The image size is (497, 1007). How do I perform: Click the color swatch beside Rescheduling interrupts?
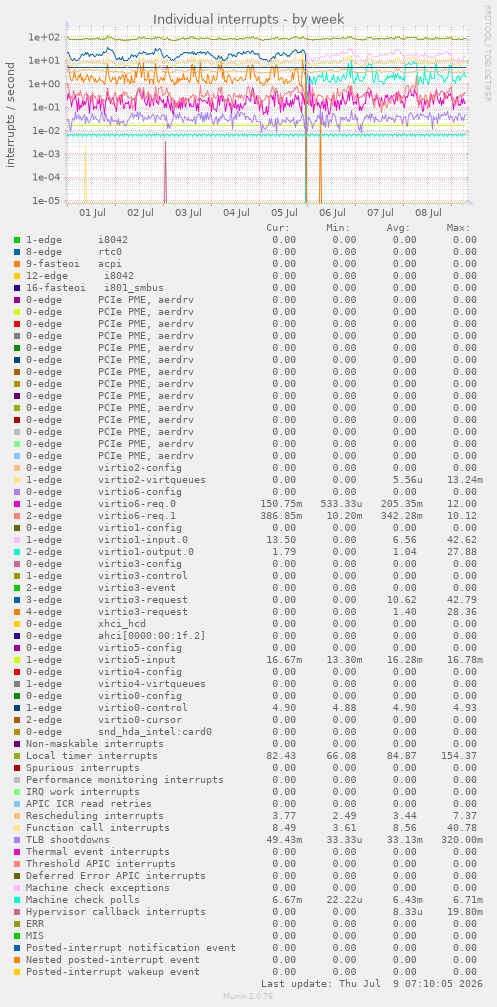pyautogui.click(x=17, y=816)
